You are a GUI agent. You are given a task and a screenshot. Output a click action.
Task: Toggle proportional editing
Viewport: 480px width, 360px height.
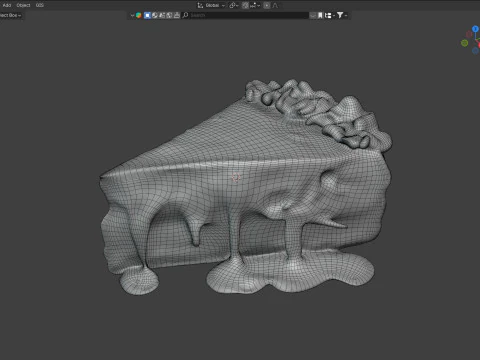tap(267, 5)
